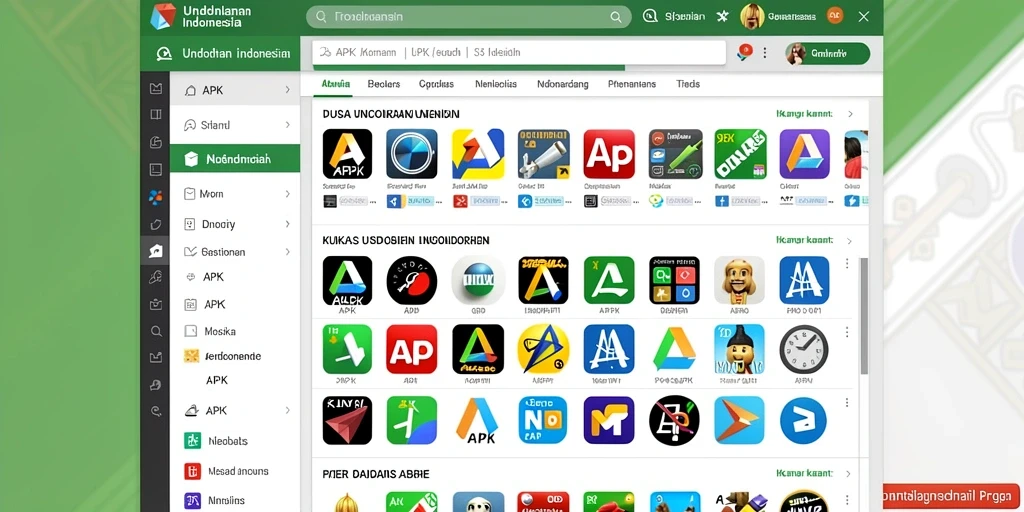
Task: Open the black APK app with orange A
Action: pos(347,154)
